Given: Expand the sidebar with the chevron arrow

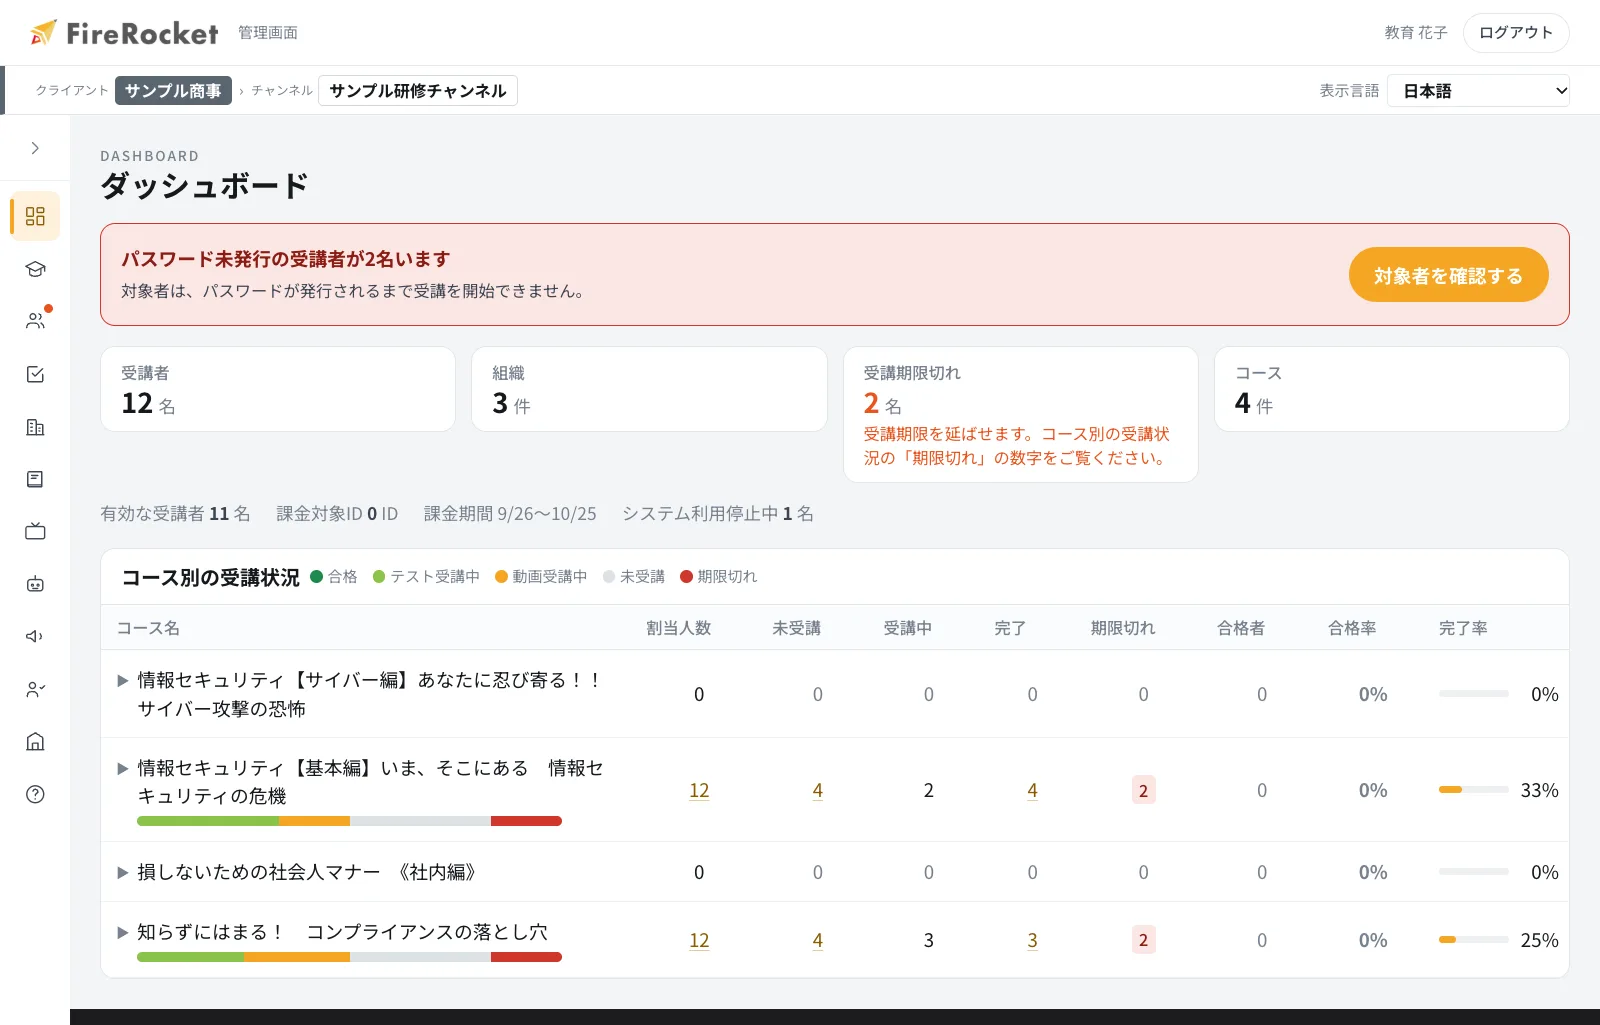Looking at the screenshot, I should click(35, 148).
